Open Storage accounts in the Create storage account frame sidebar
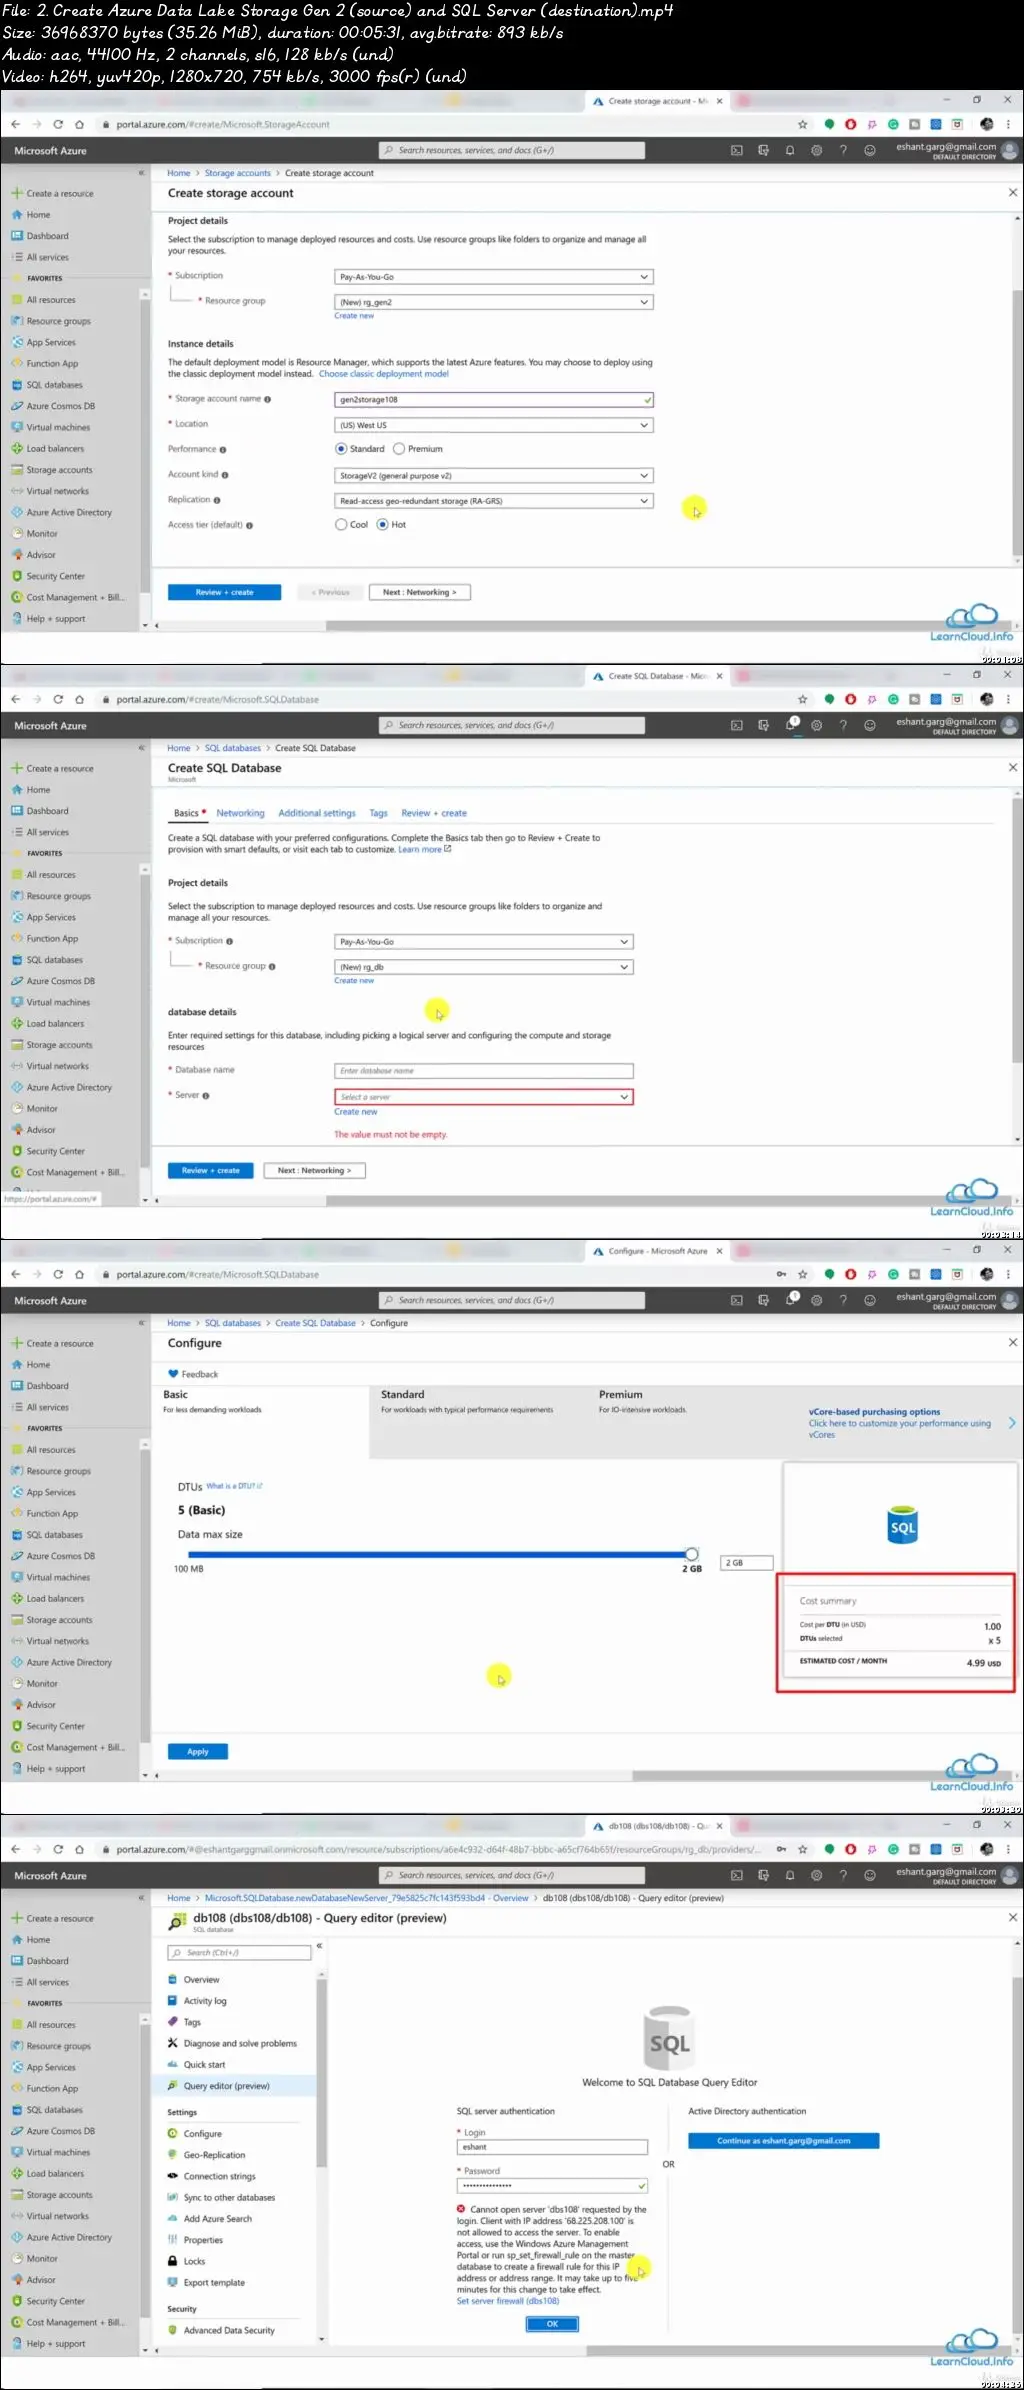 [59, 470]
